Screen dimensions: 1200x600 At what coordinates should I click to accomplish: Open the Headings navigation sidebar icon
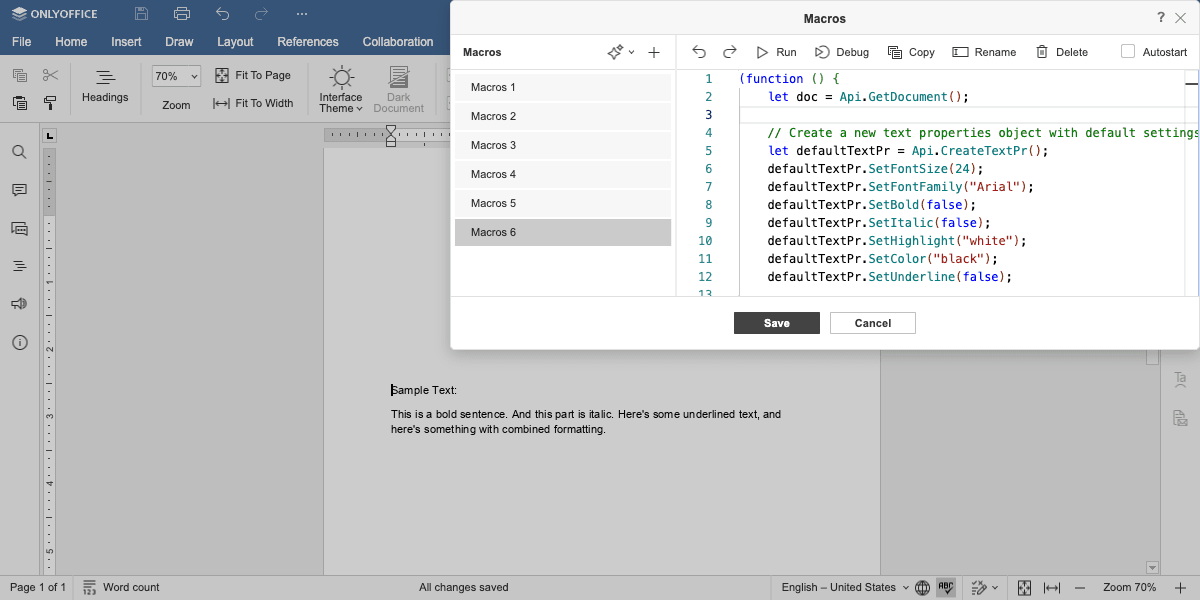coord(19,266)
